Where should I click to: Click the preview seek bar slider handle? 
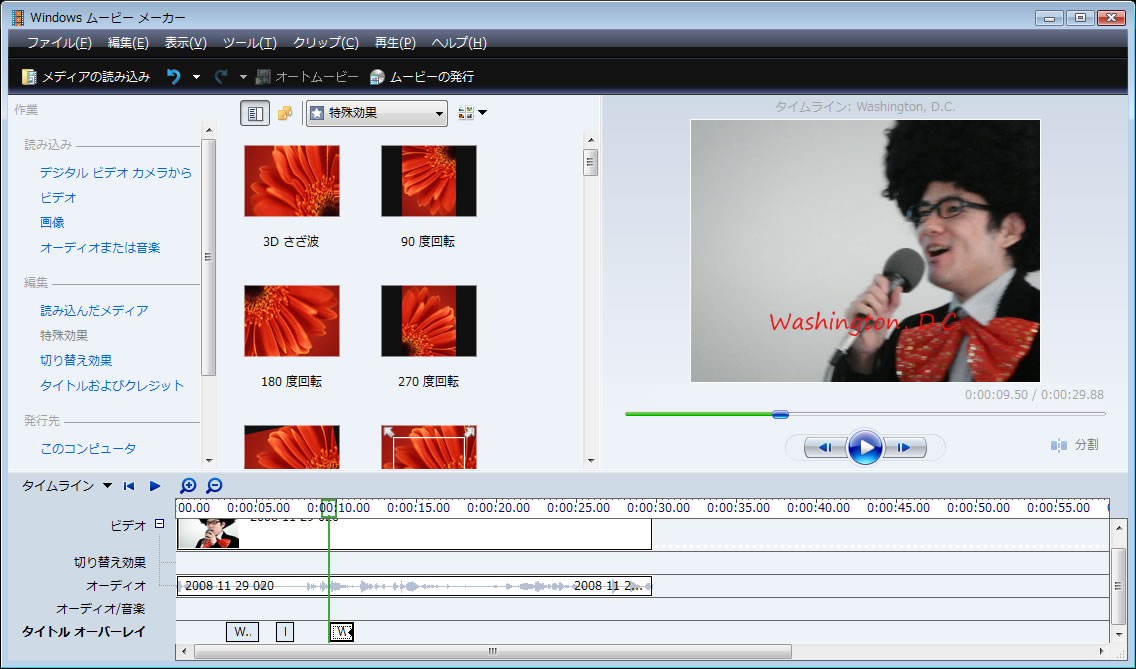(780, 414)
